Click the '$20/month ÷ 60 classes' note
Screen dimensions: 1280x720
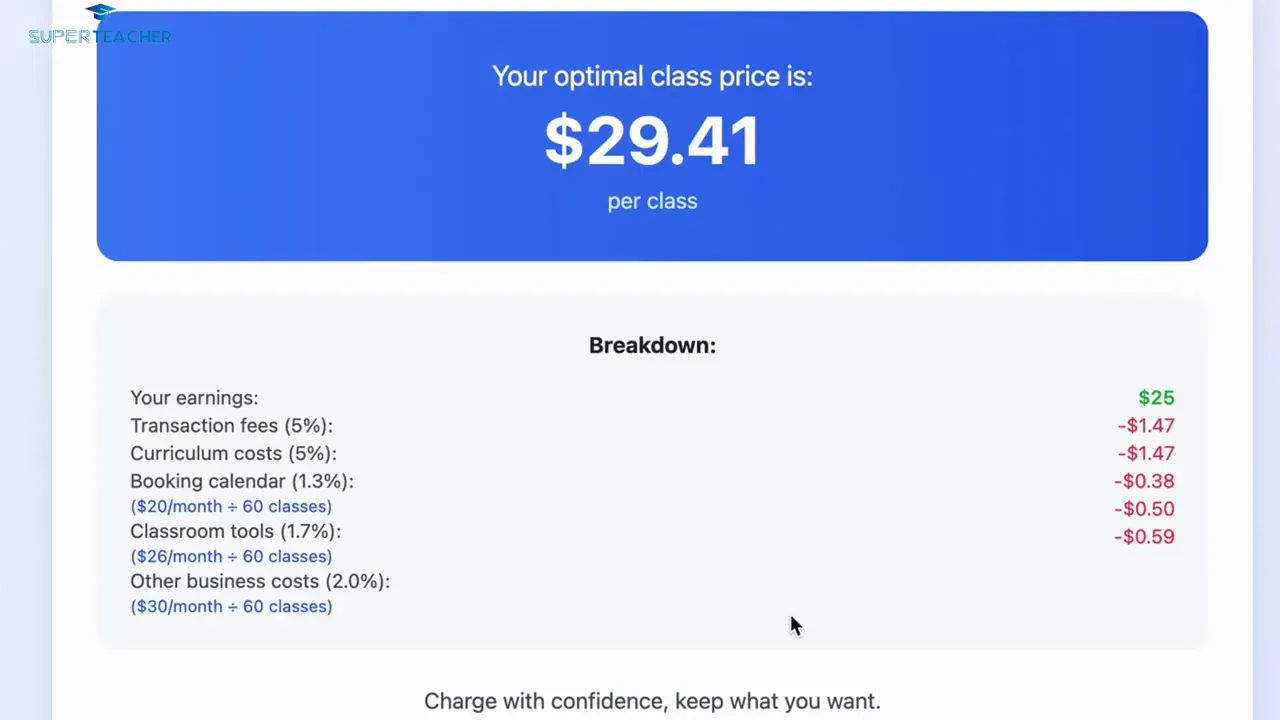pyautogui.click(x=231, y=506)
